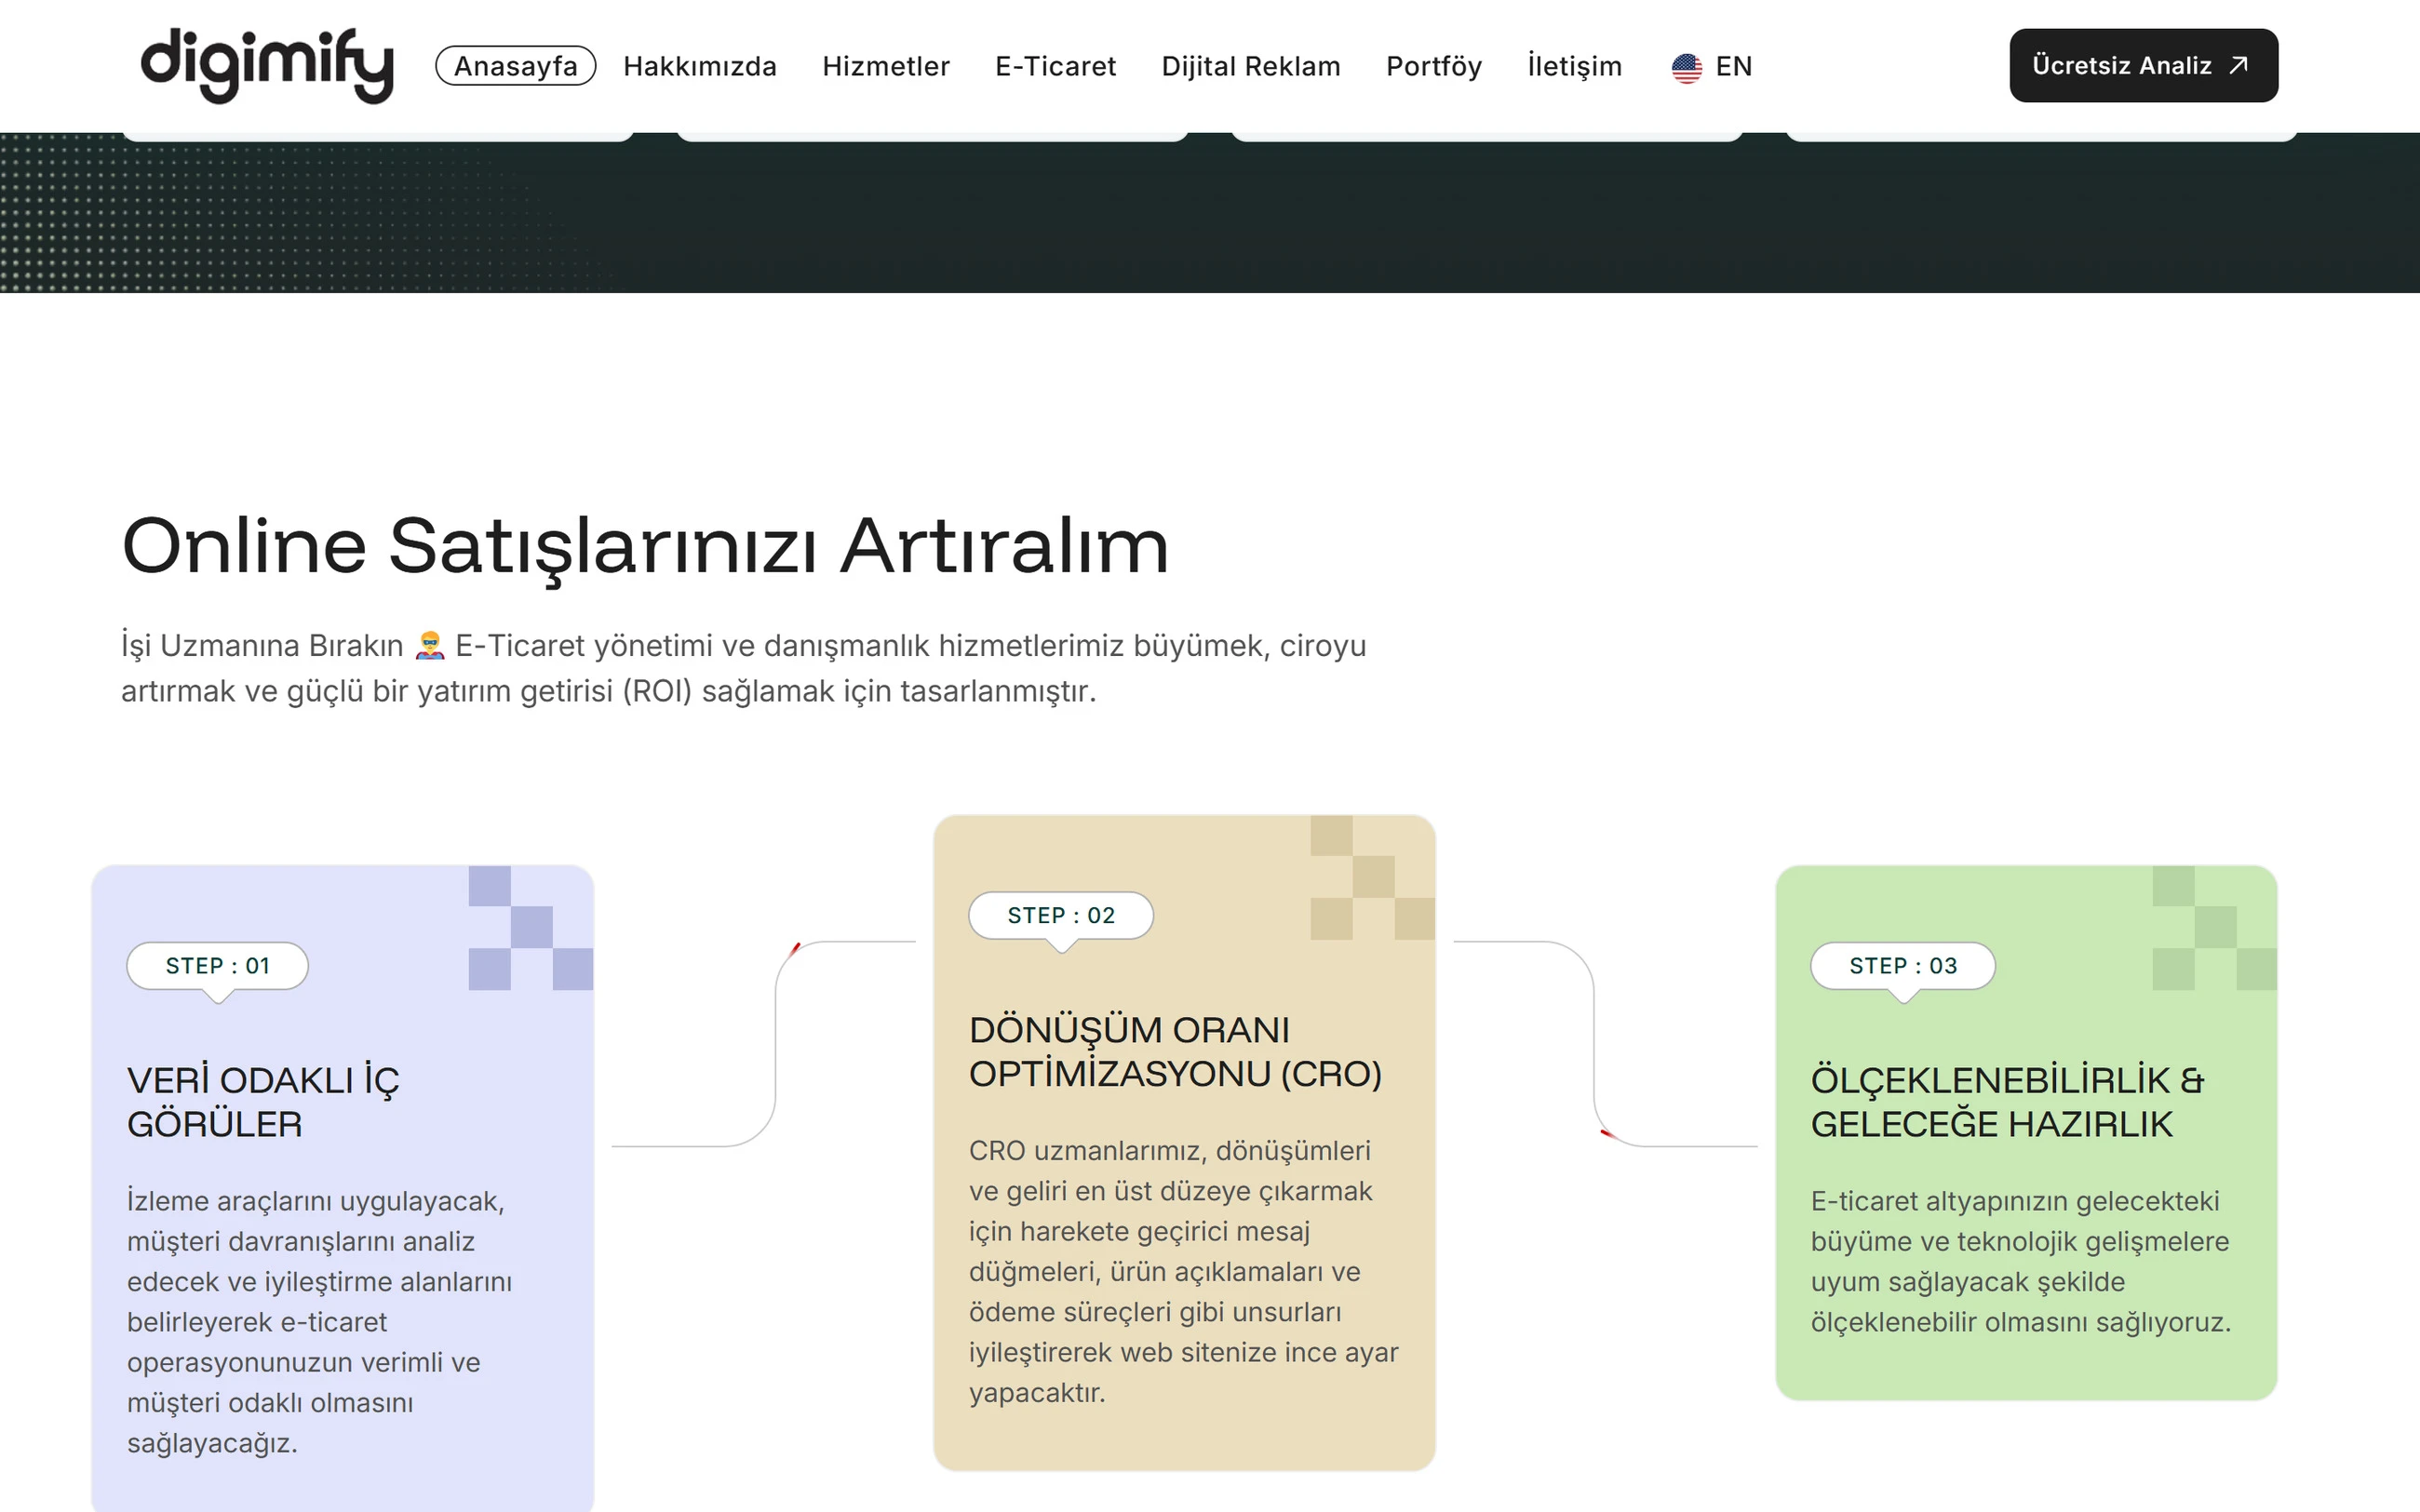Go to the Hakkımızda page
This screenshot has height=1512, width=2420.
(x=700, y=66)
